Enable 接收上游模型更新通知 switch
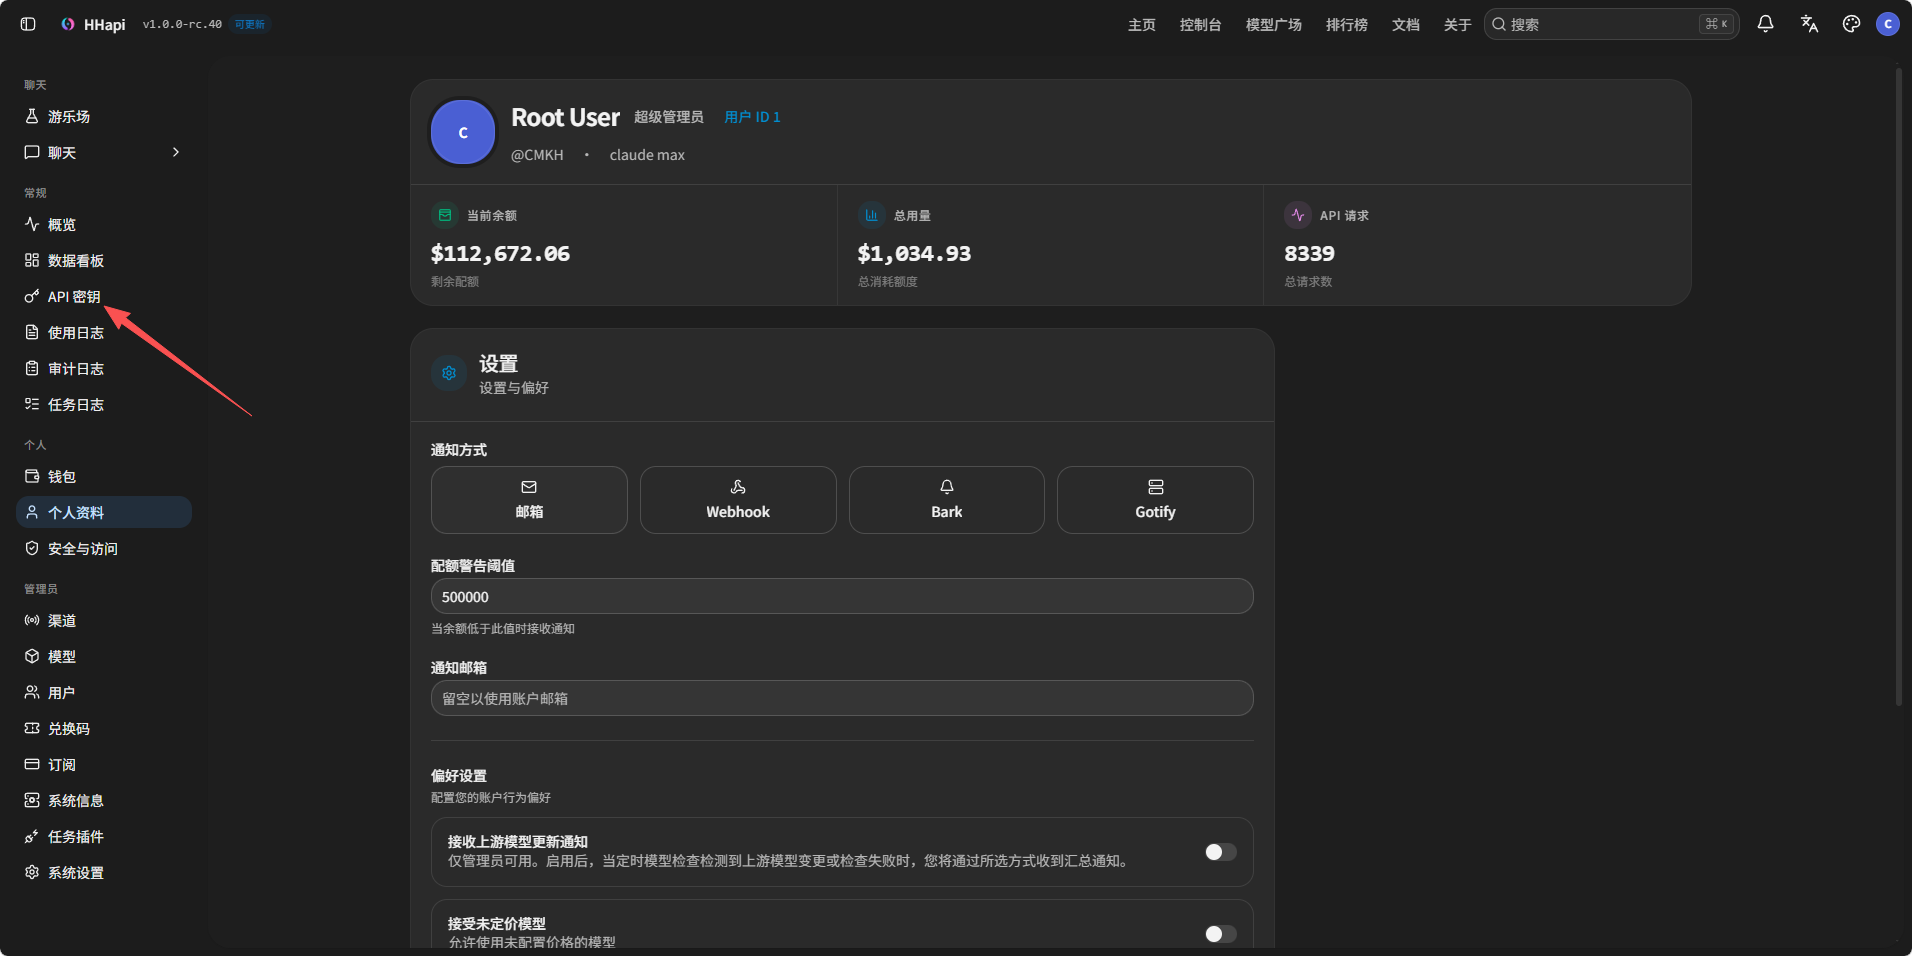Screen dimensions: 1912x956 tap(1220, 852)
